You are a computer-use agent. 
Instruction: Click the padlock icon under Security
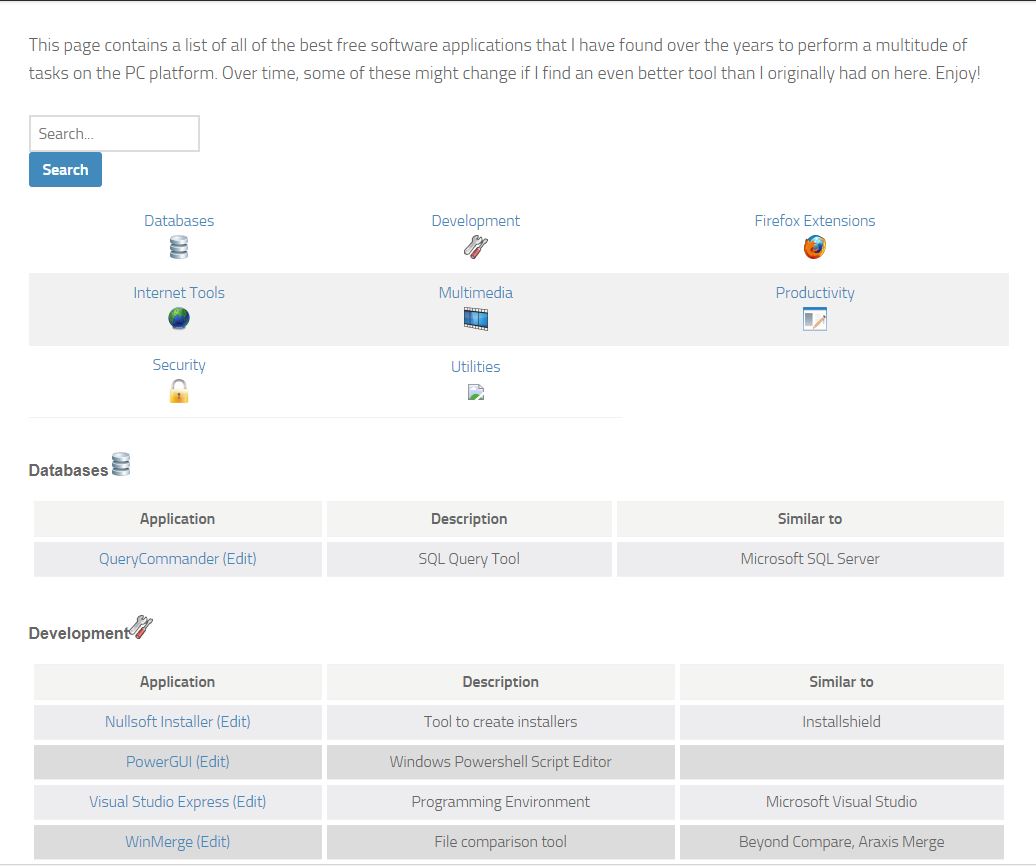178,392
